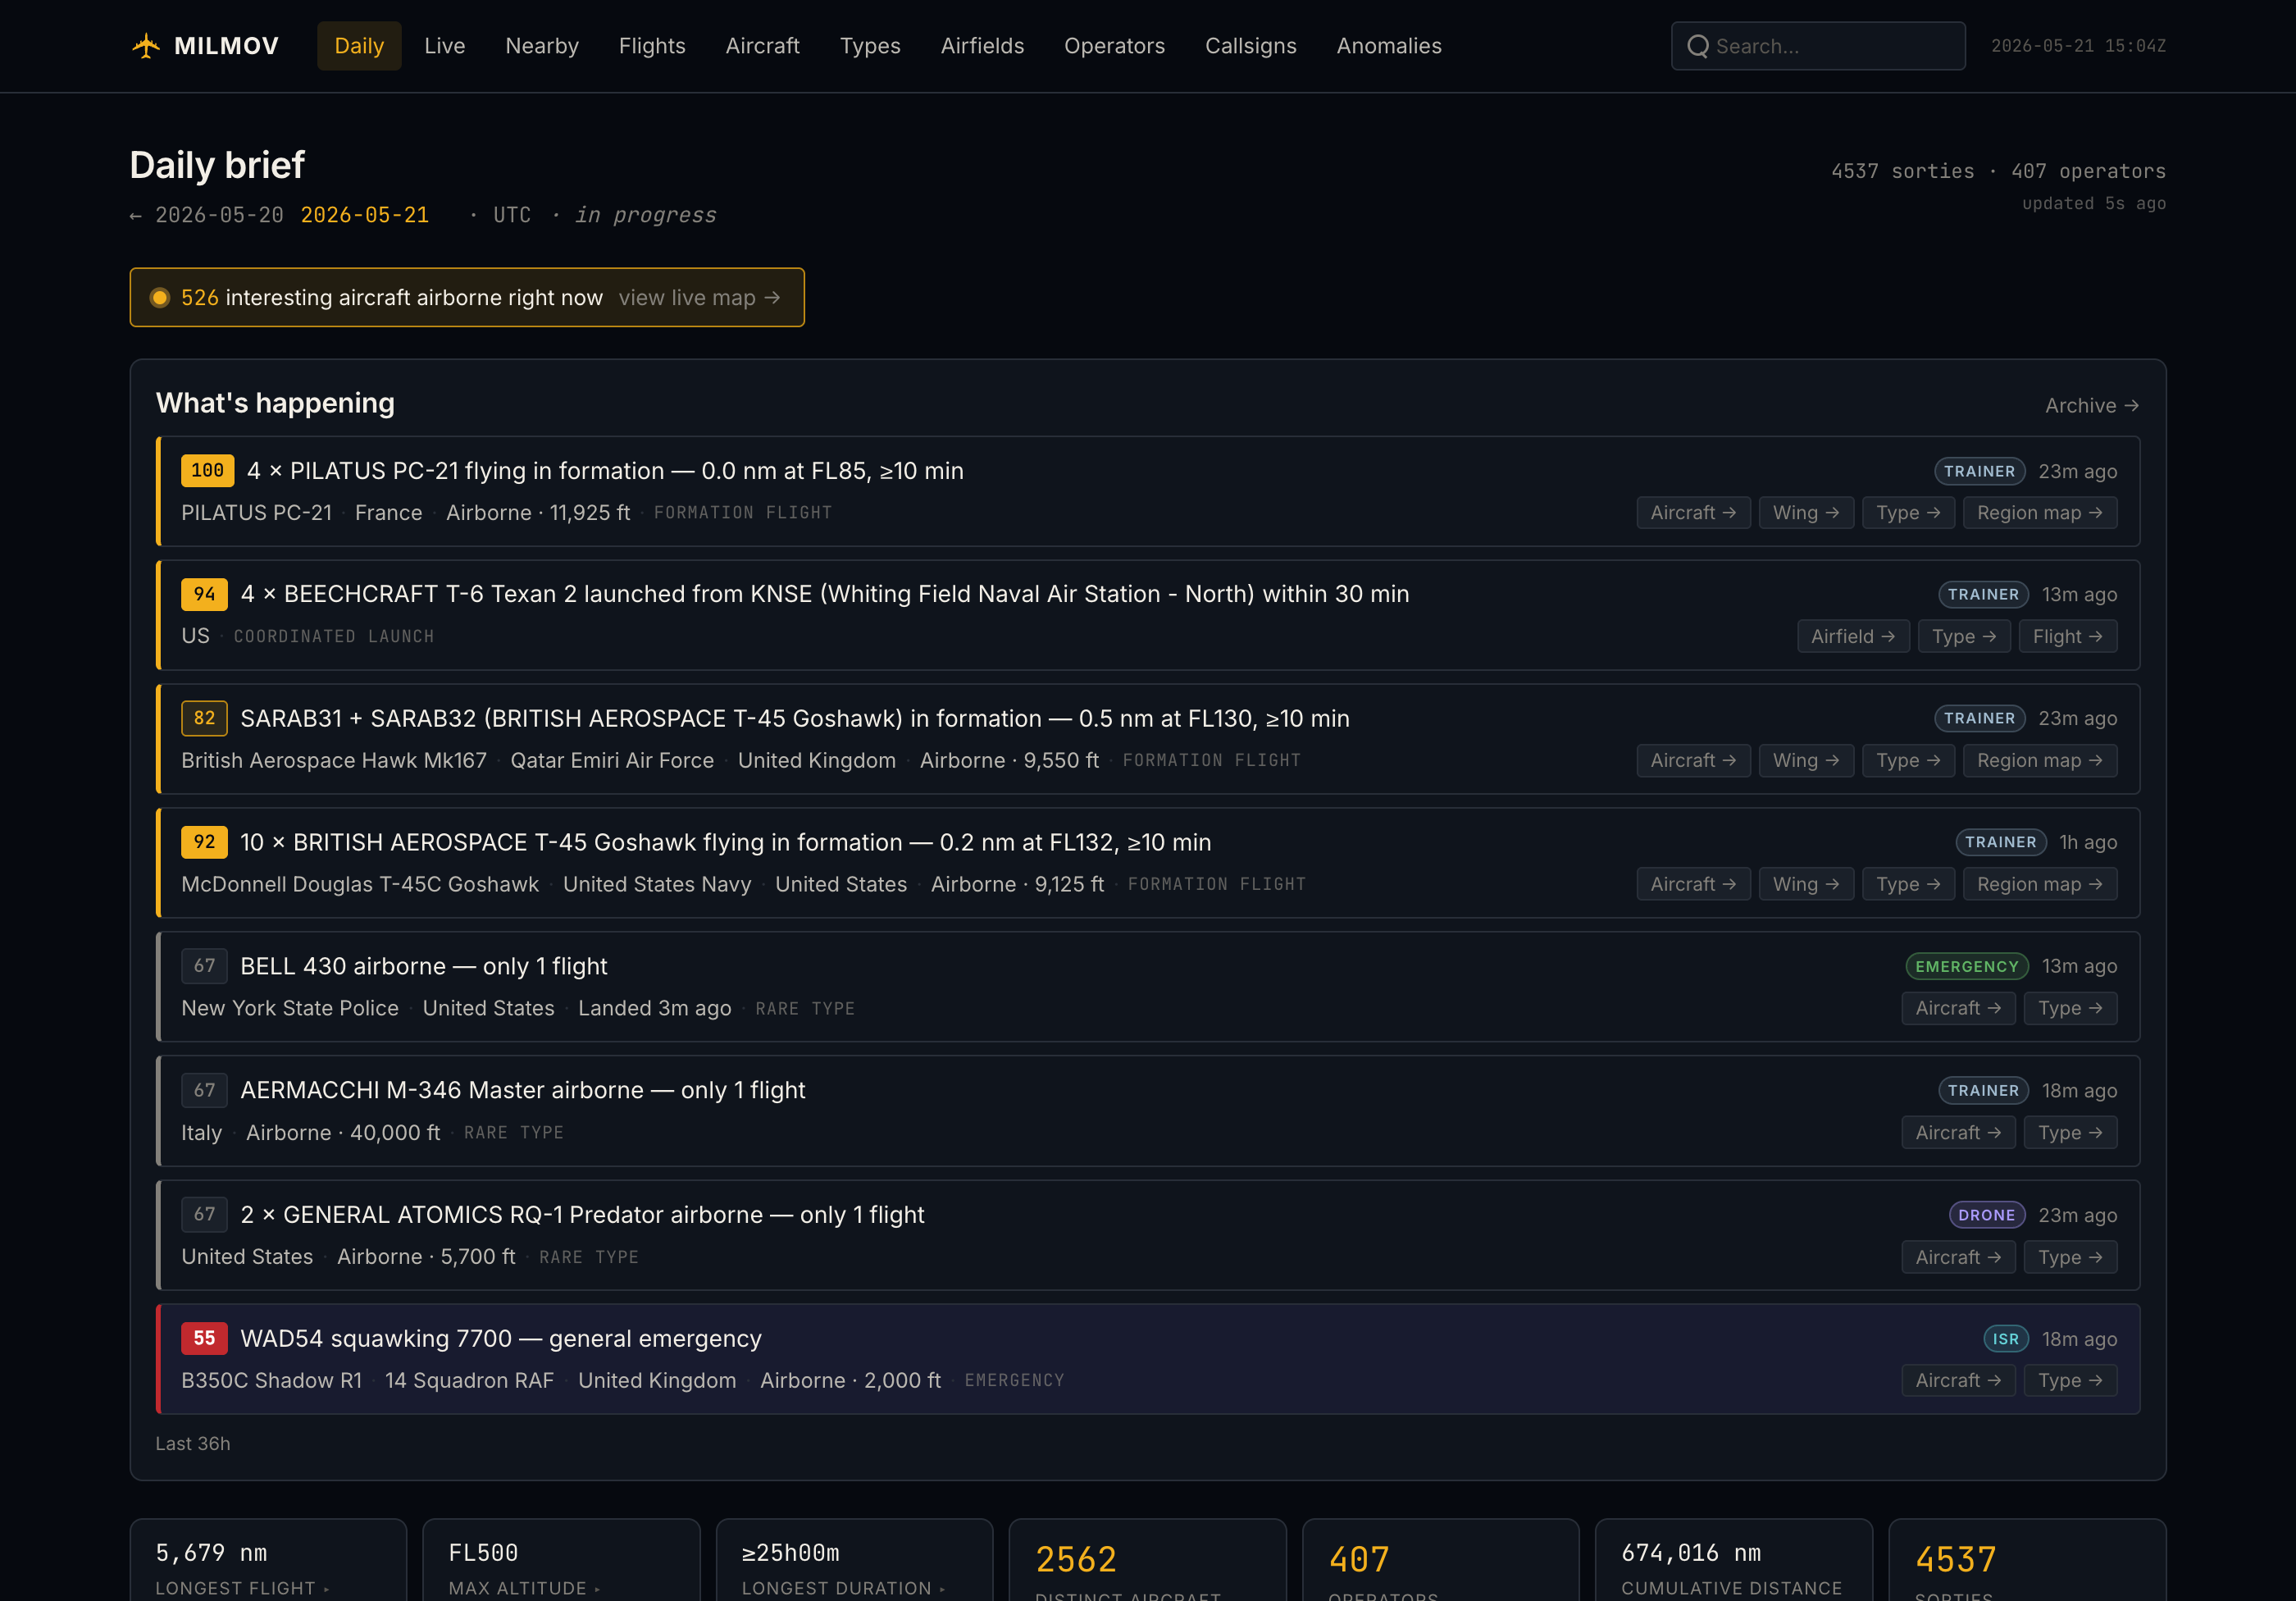This screenshot has height=1601, width=2296.
Task: Click the MILMOV airplane logo icon
Action: click(x=146, y=46)
